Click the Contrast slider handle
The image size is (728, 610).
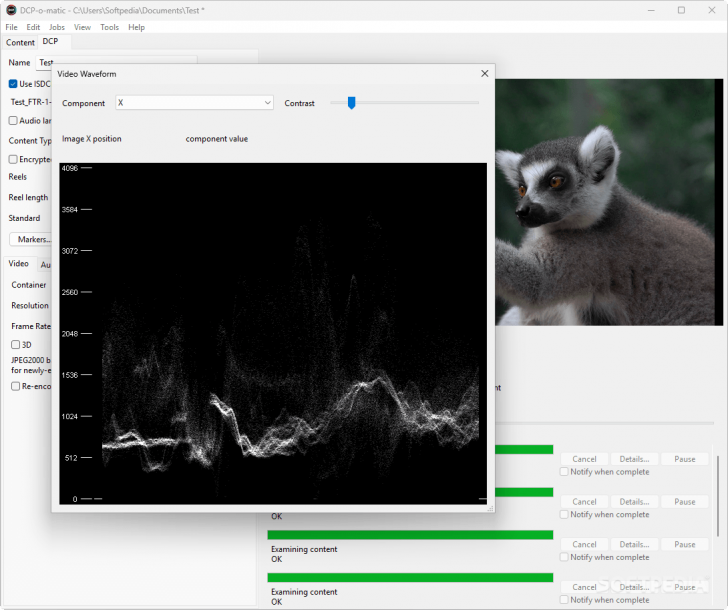pos(351,102)
